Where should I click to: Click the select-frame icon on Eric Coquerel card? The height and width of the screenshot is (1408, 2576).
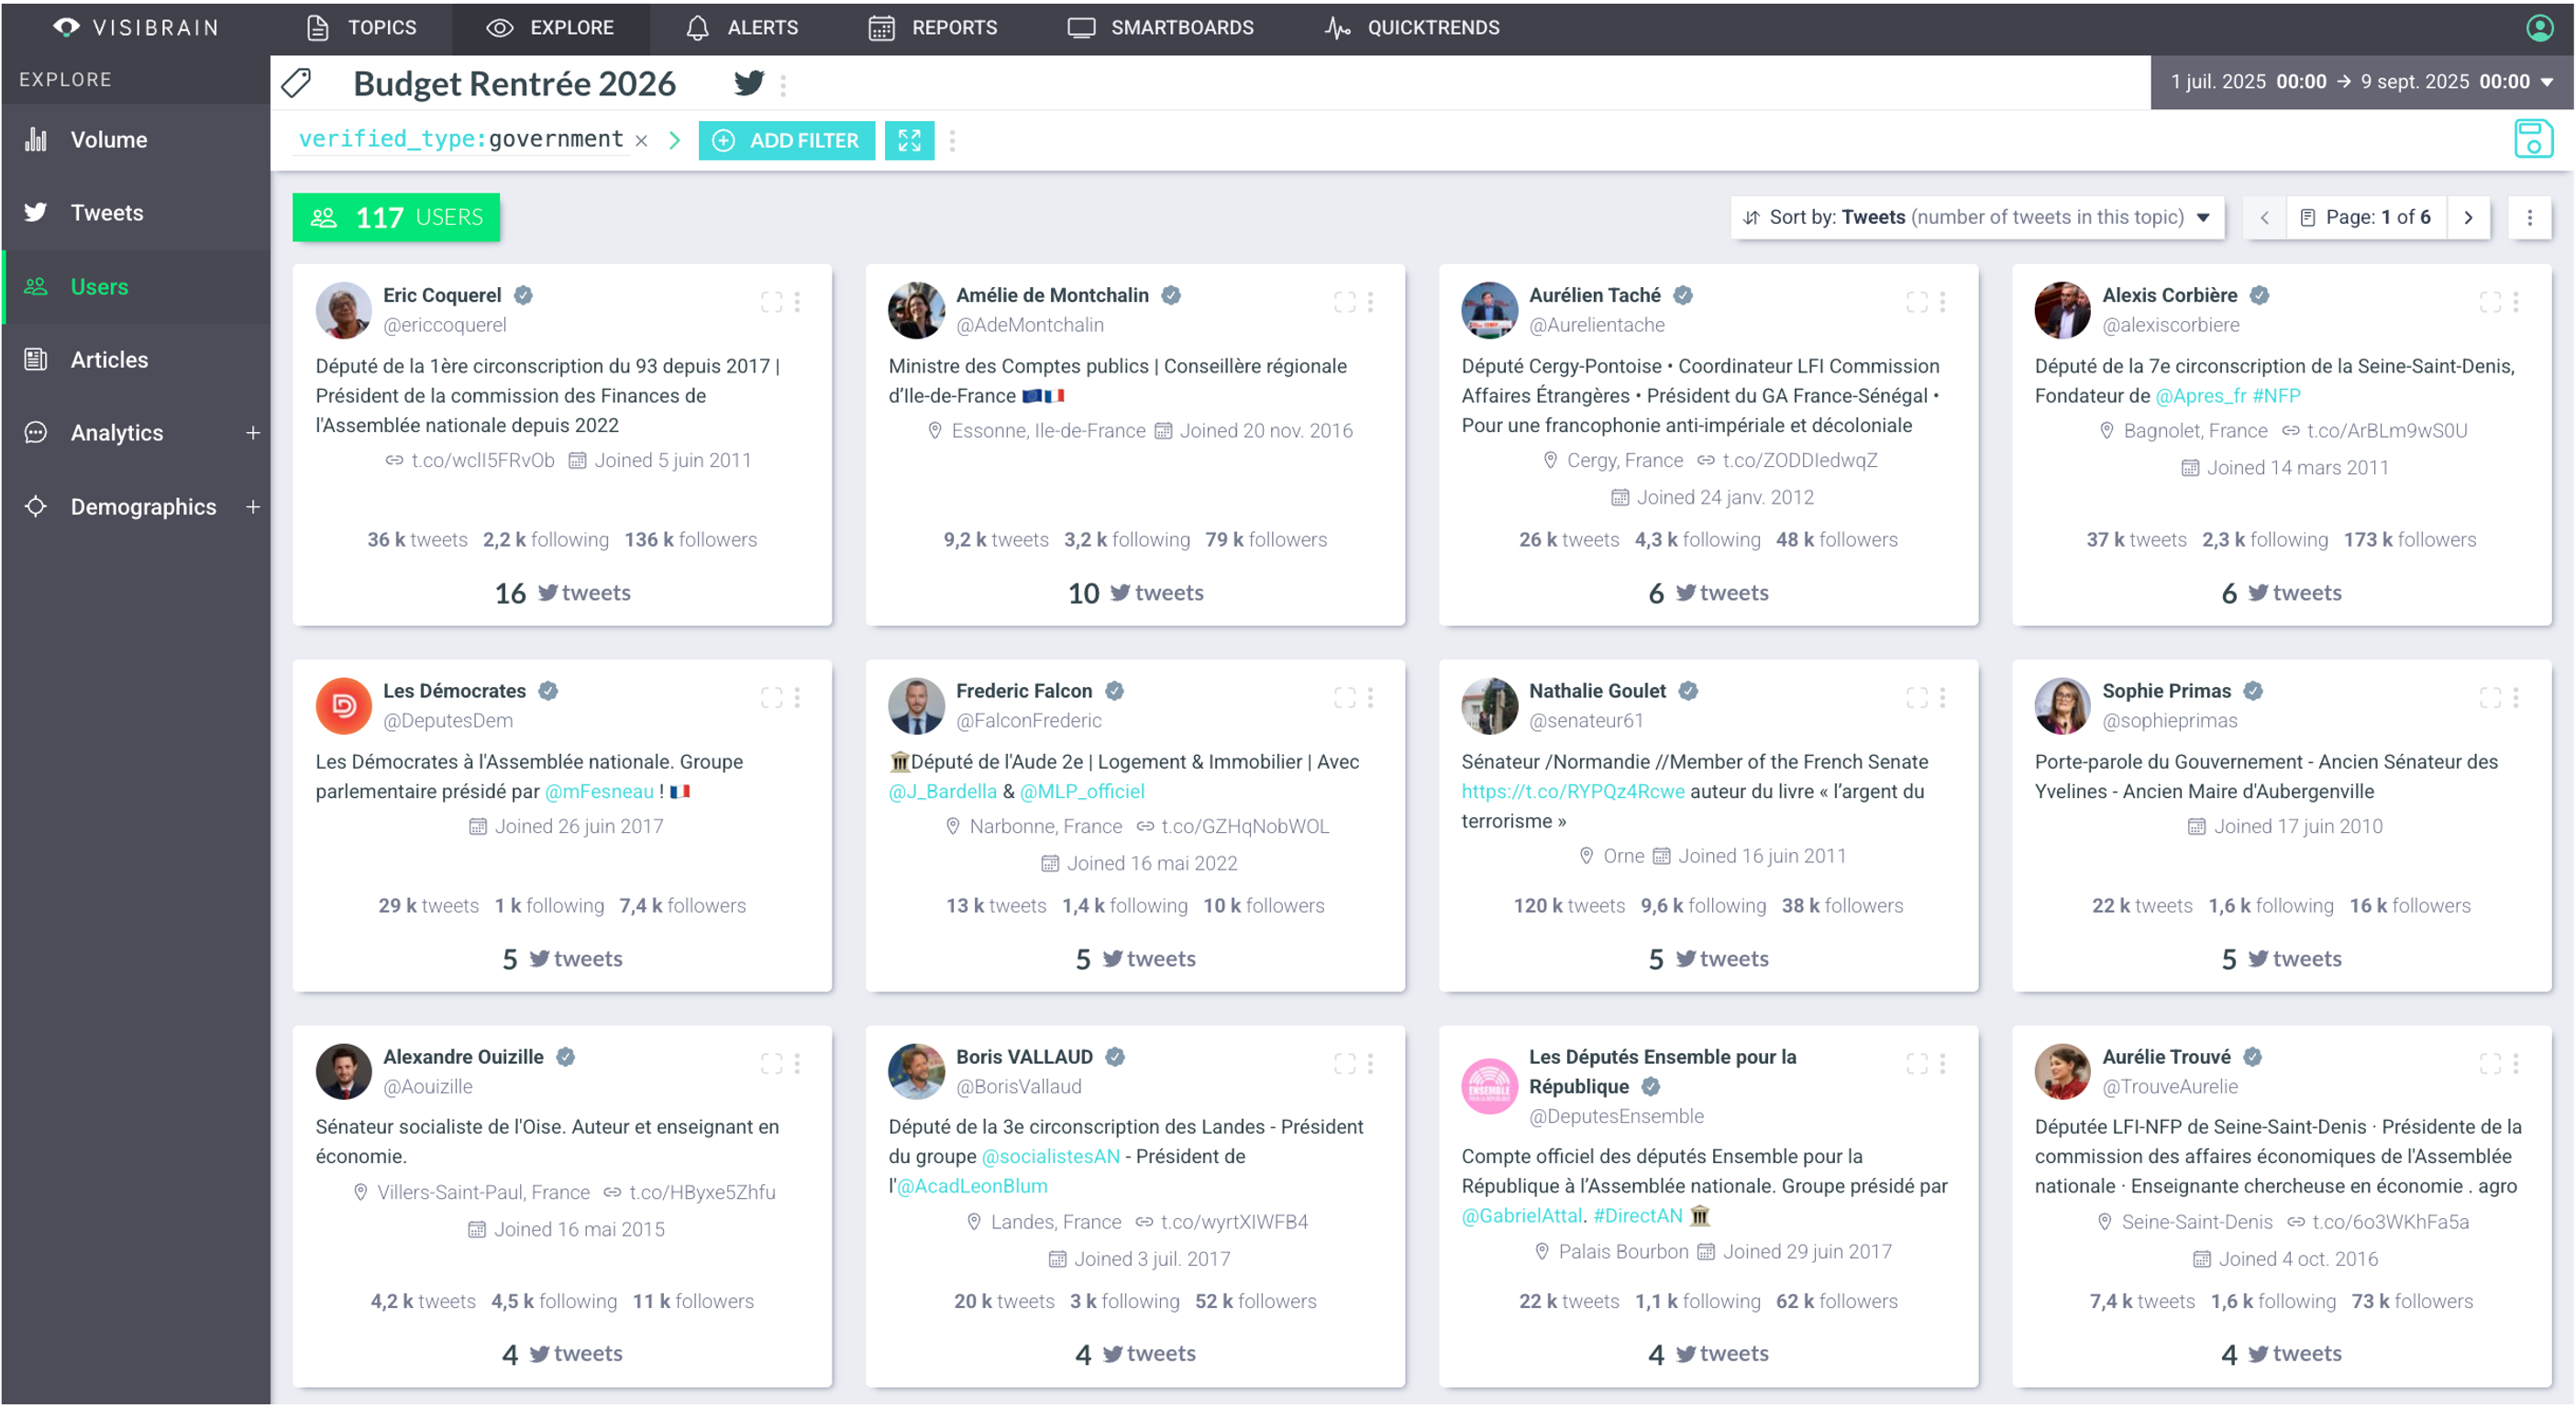[770, 302]
